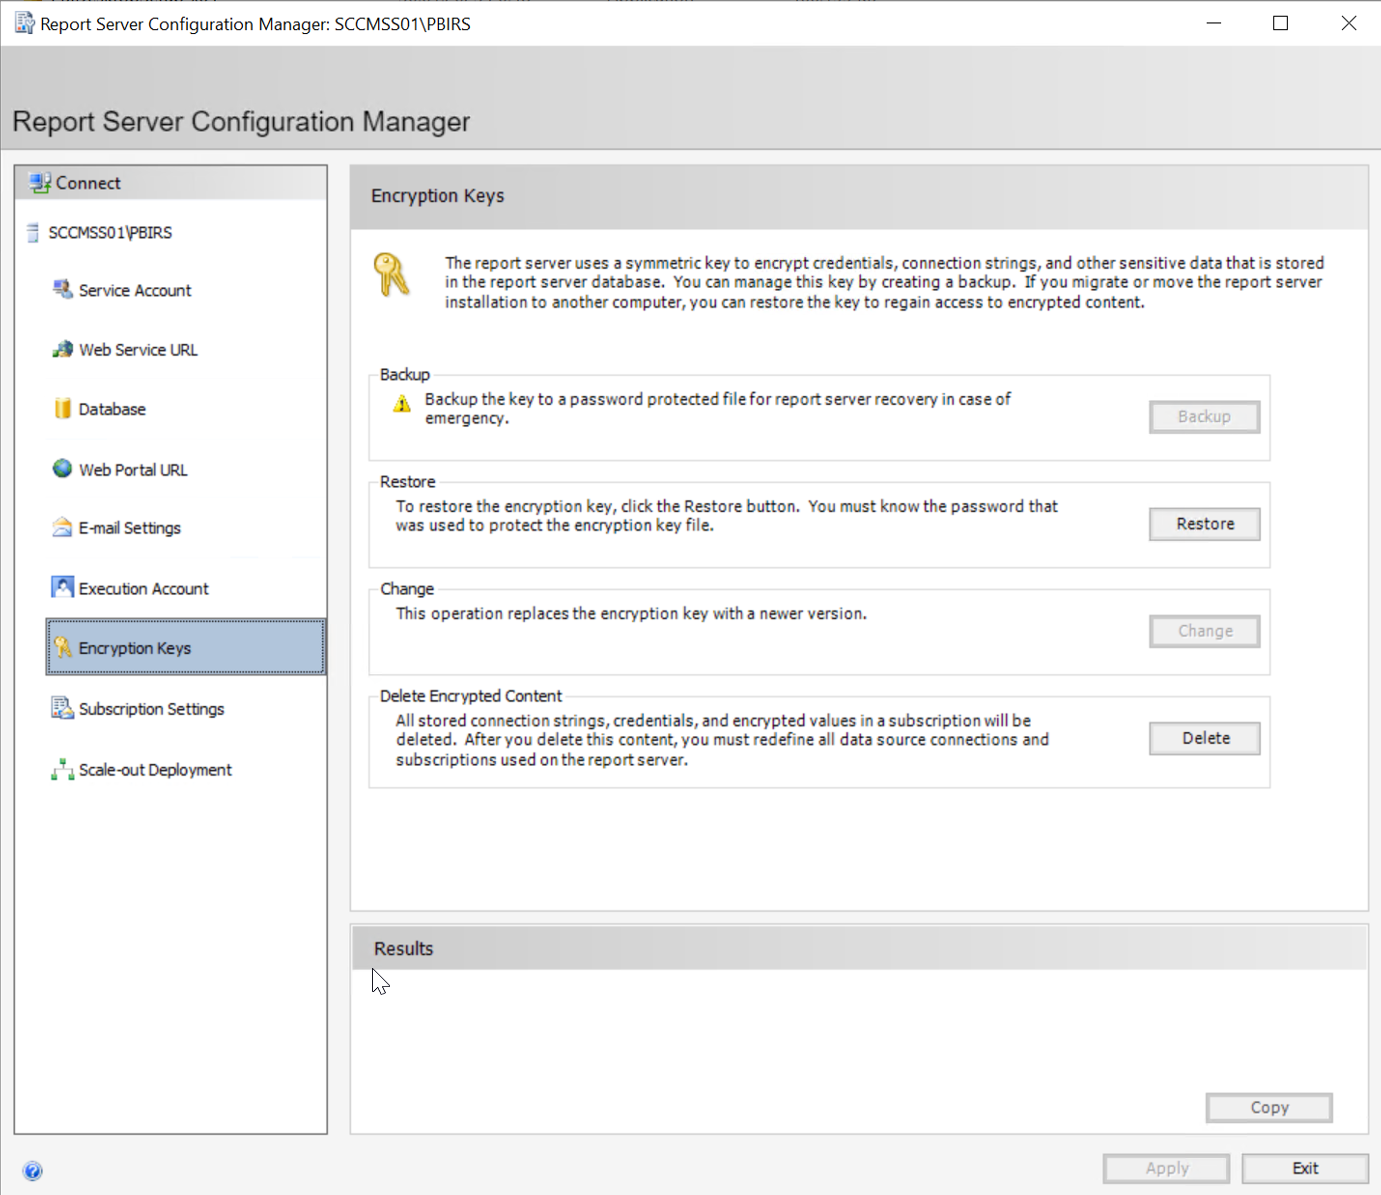The height and width of the screenshot is (1195, 1381).
Task: Click the Encryption Keys panel heading
Action: 437,196
